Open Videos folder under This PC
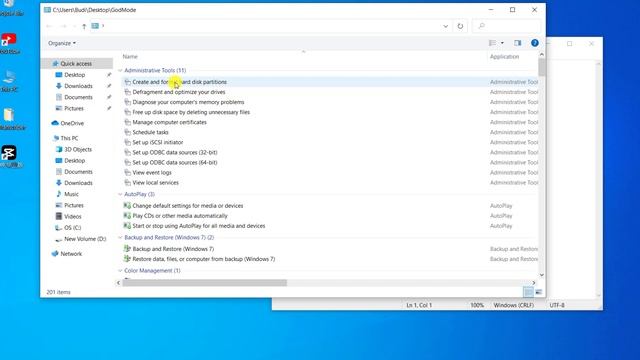 coord(69,217)
